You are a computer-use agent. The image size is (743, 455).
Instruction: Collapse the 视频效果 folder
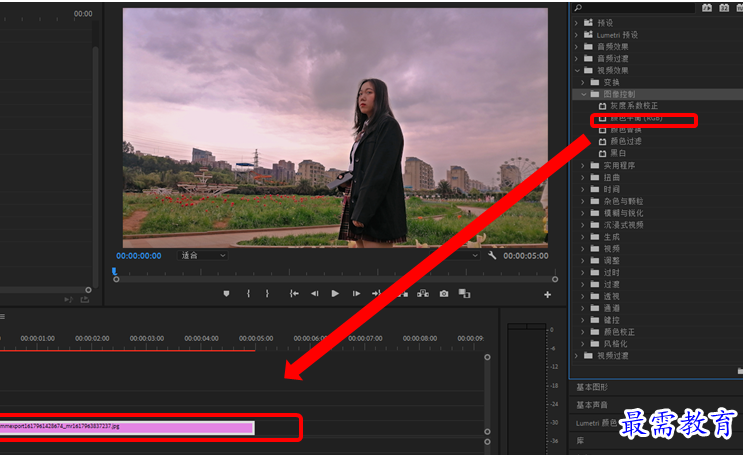click(577, 70)
